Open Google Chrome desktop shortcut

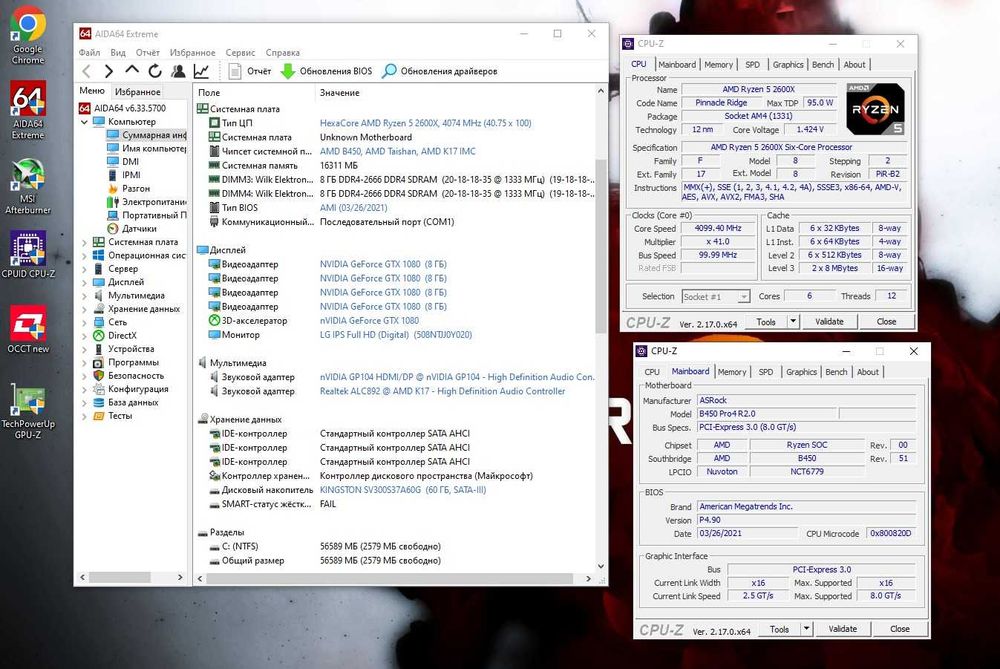[28, 35]
